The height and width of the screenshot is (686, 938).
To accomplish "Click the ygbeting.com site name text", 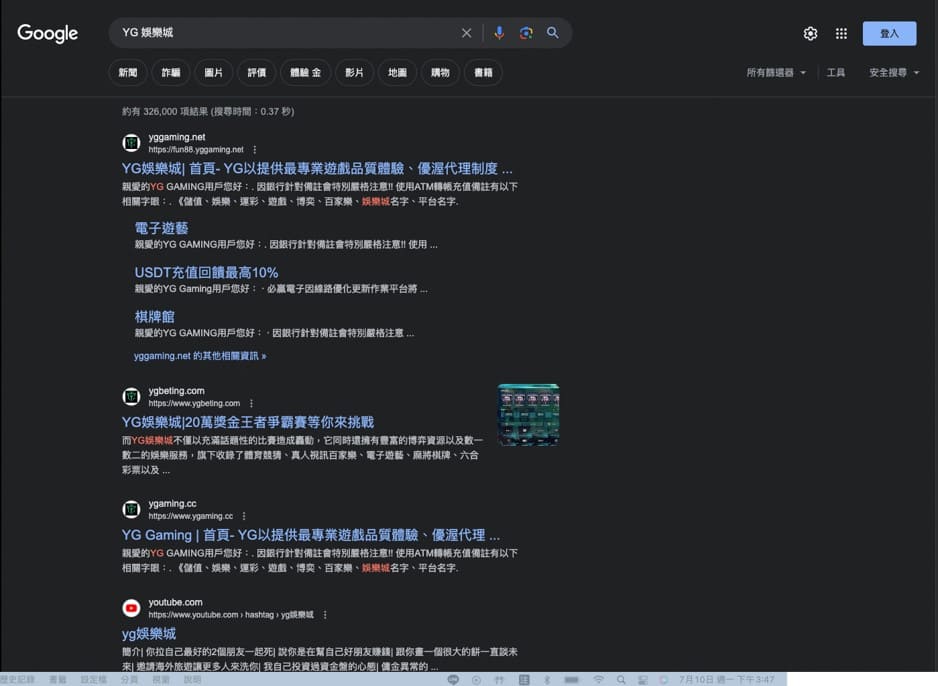I will 176,391.
